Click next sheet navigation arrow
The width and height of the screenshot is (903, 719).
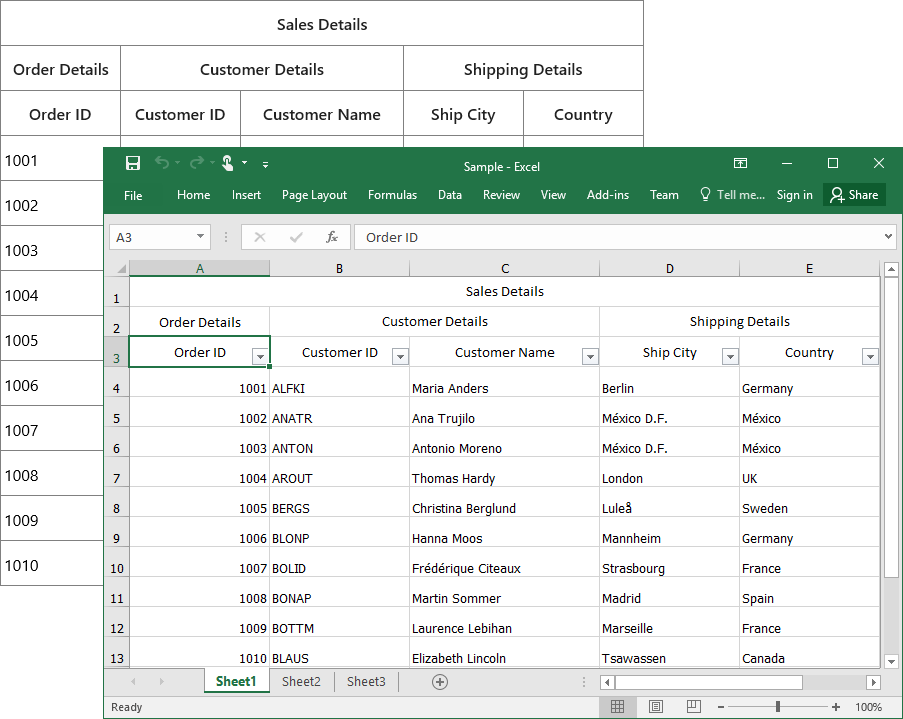click(162, 682)
